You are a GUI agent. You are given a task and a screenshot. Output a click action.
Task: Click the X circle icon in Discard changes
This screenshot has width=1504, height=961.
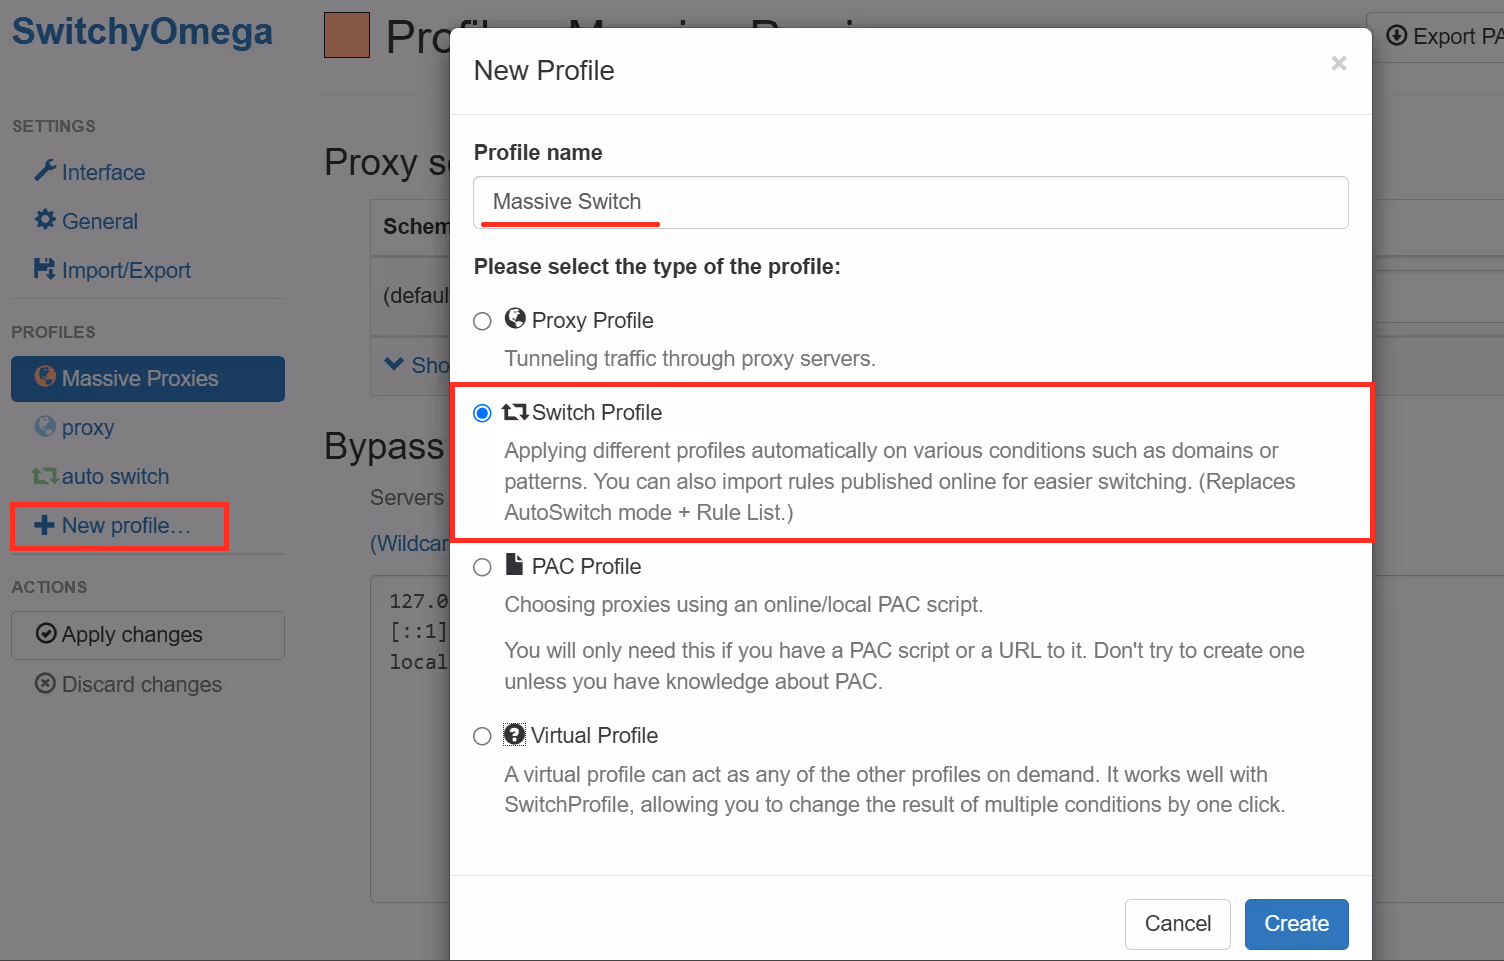pos(45,683)
